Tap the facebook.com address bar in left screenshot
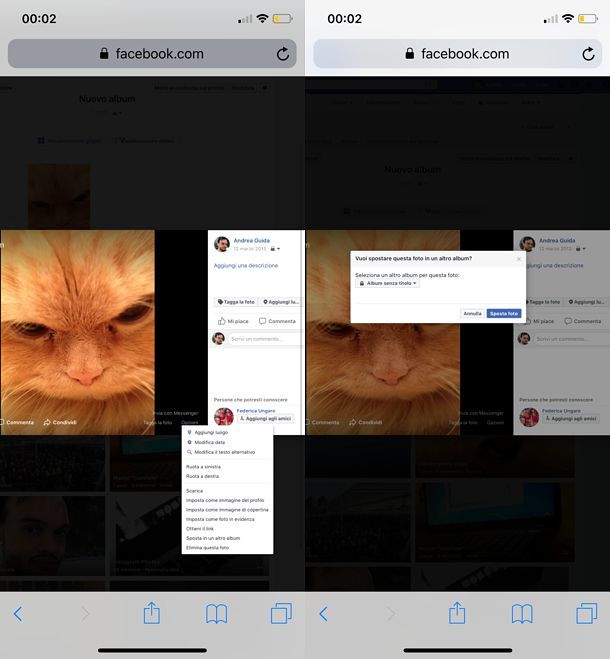The image size is (610, 659). 152,54
